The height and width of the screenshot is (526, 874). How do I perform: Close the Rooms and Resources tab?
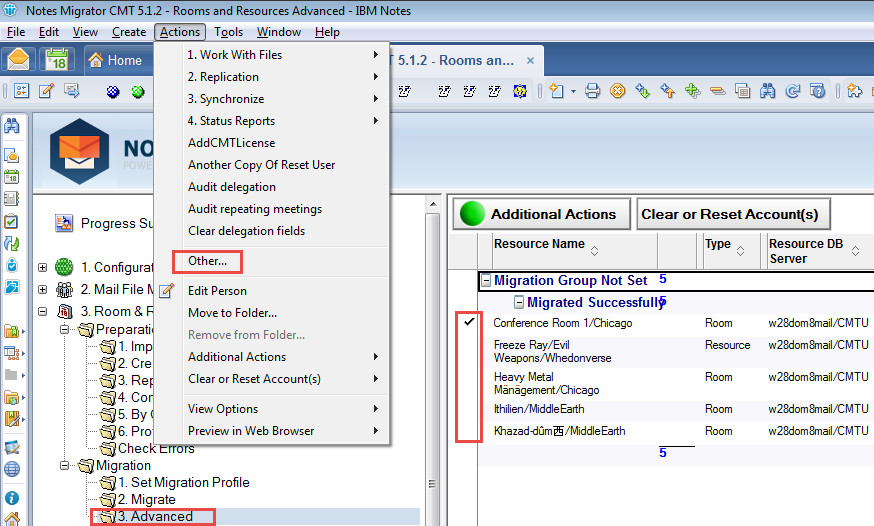point(530,60)
